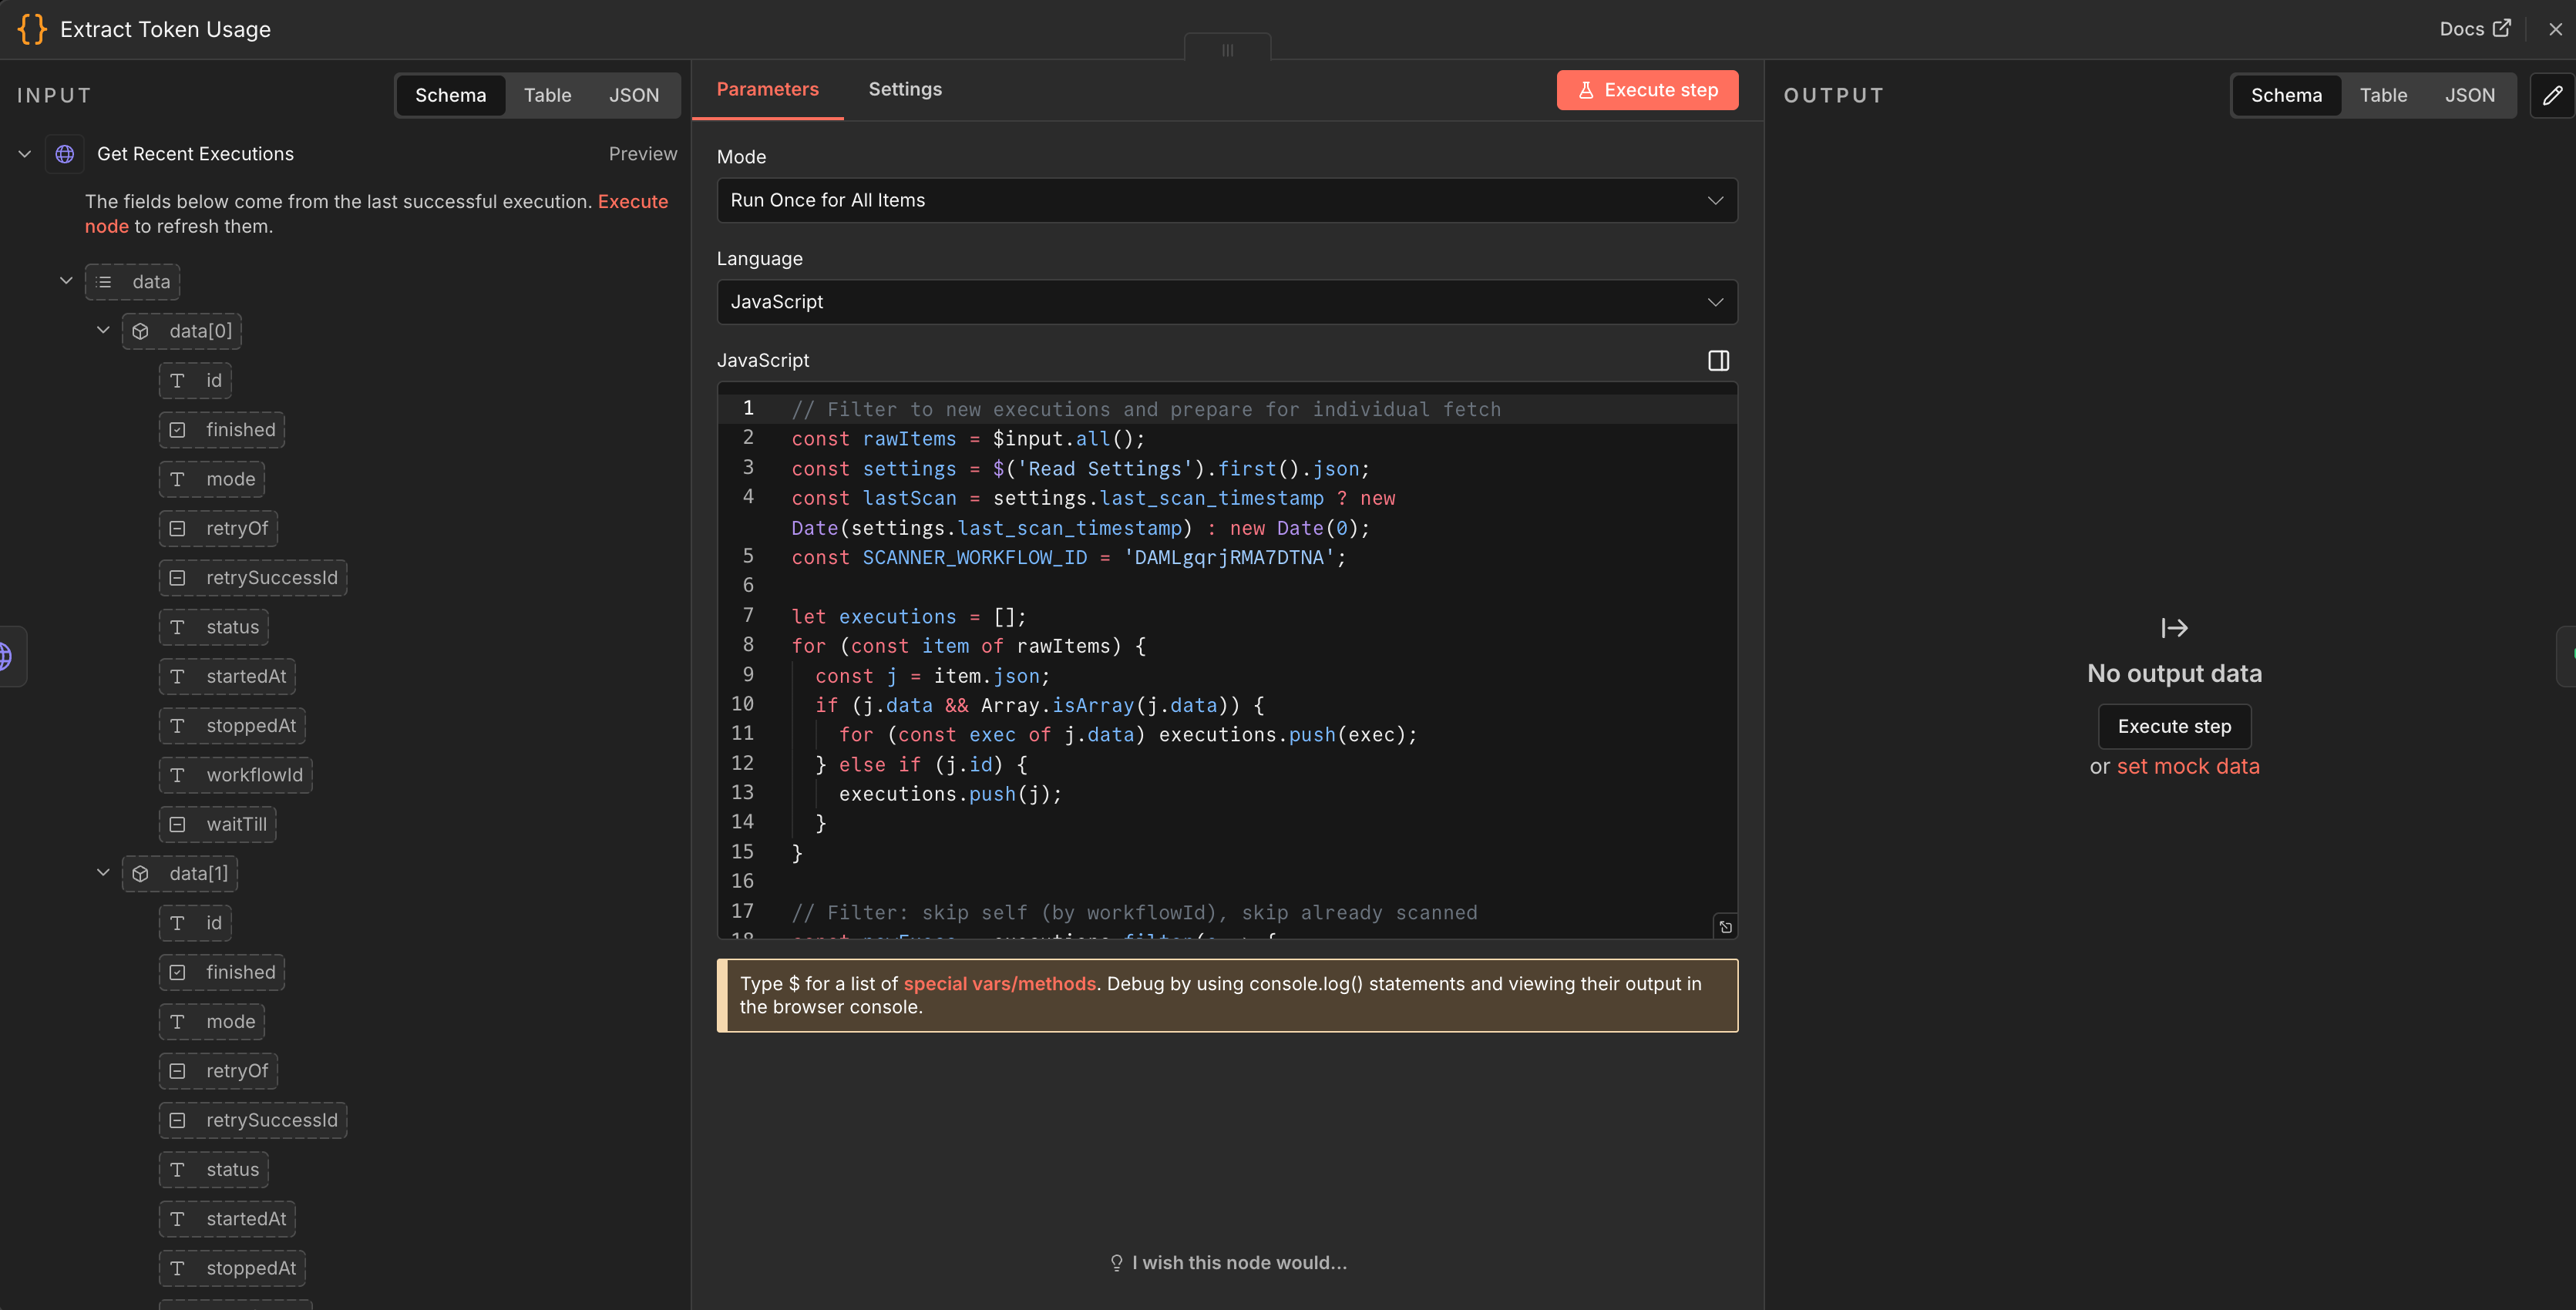Open the Language dropdown
Viewport: 2576px width, 1310px height.
[1226, 302]
